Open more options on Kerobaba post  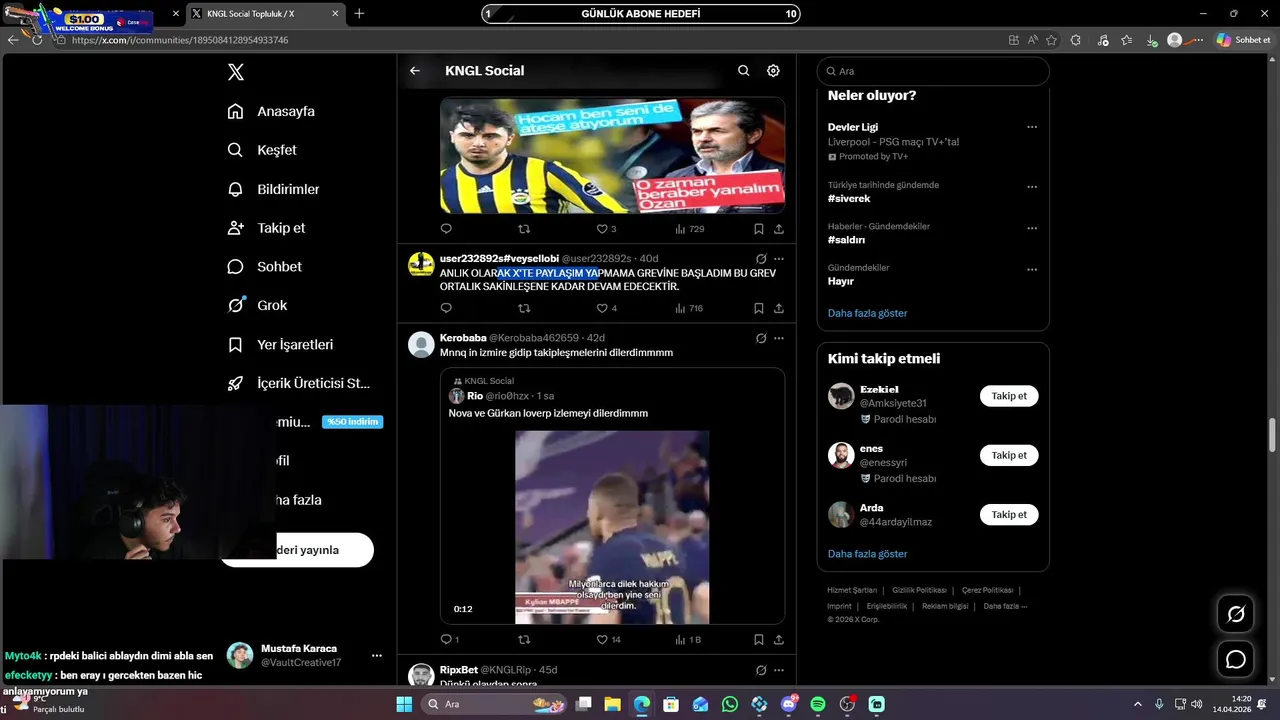779,339
